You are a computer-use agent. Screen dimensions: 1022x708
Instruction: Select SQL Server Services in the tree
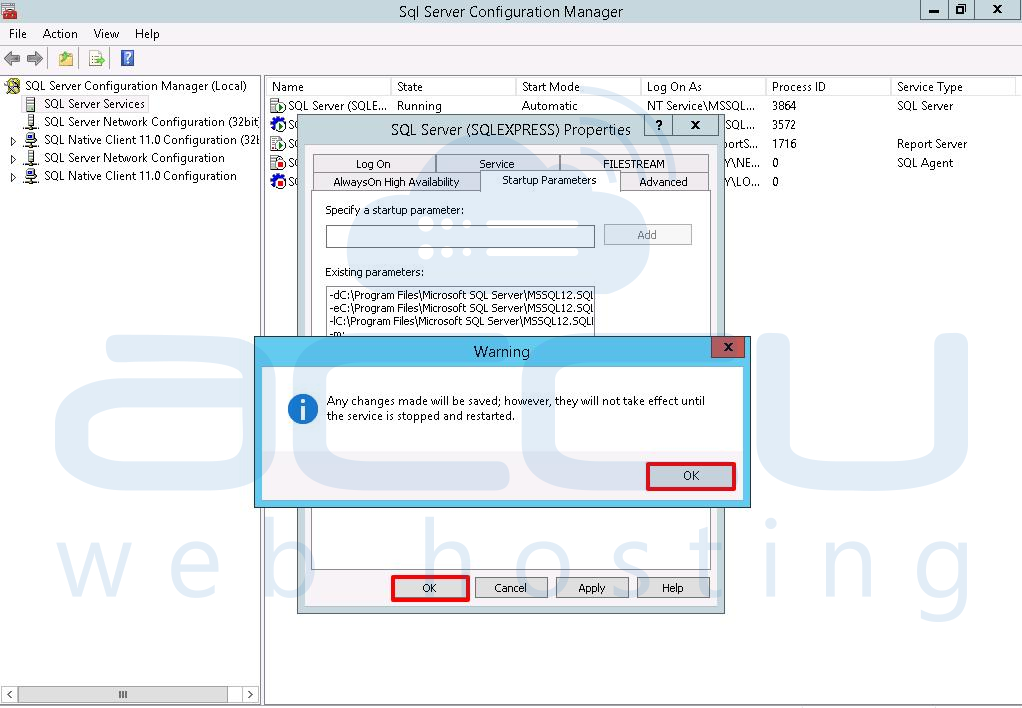pos(95,104)
